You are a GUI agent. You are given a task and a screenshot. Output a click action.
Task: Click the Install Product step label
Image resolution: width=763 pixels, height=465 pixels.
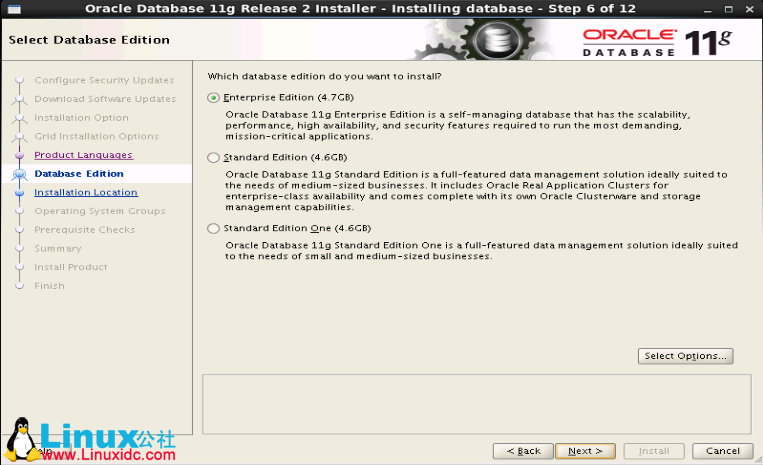pos(71,267)
